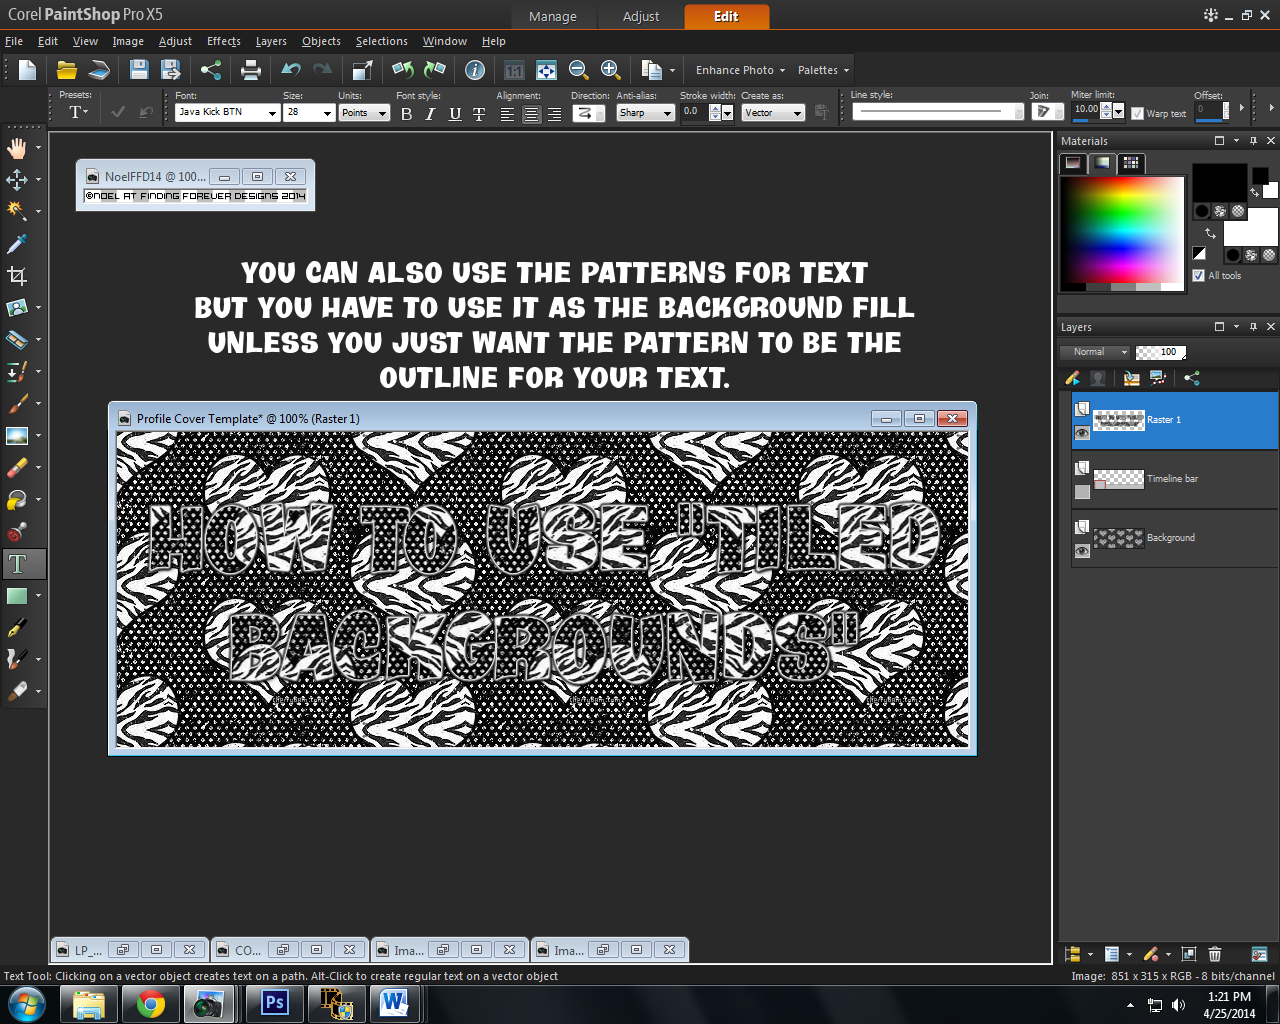1280x1024 pixels.
Task: Open a file using the Open folder icon
Action: click(66, 70)
